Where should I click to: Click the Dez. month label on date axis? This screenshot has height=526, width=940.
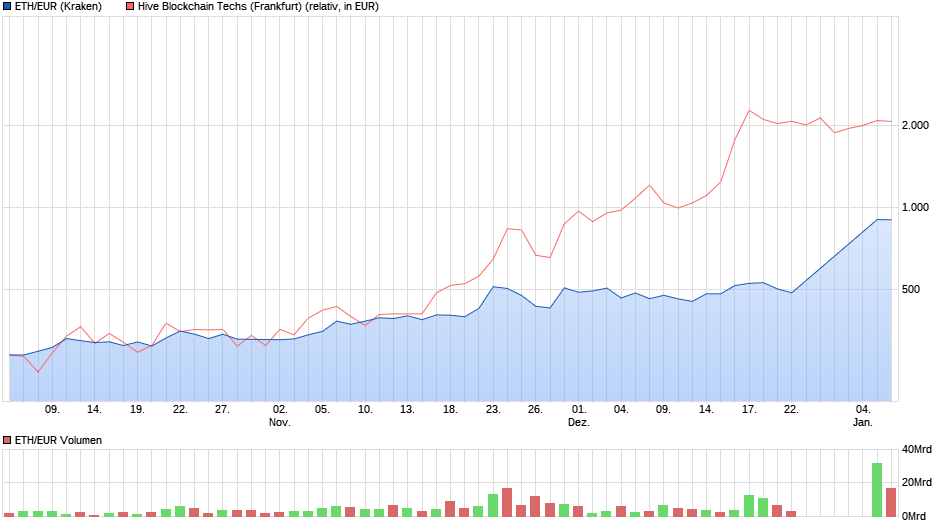[579, 422]
